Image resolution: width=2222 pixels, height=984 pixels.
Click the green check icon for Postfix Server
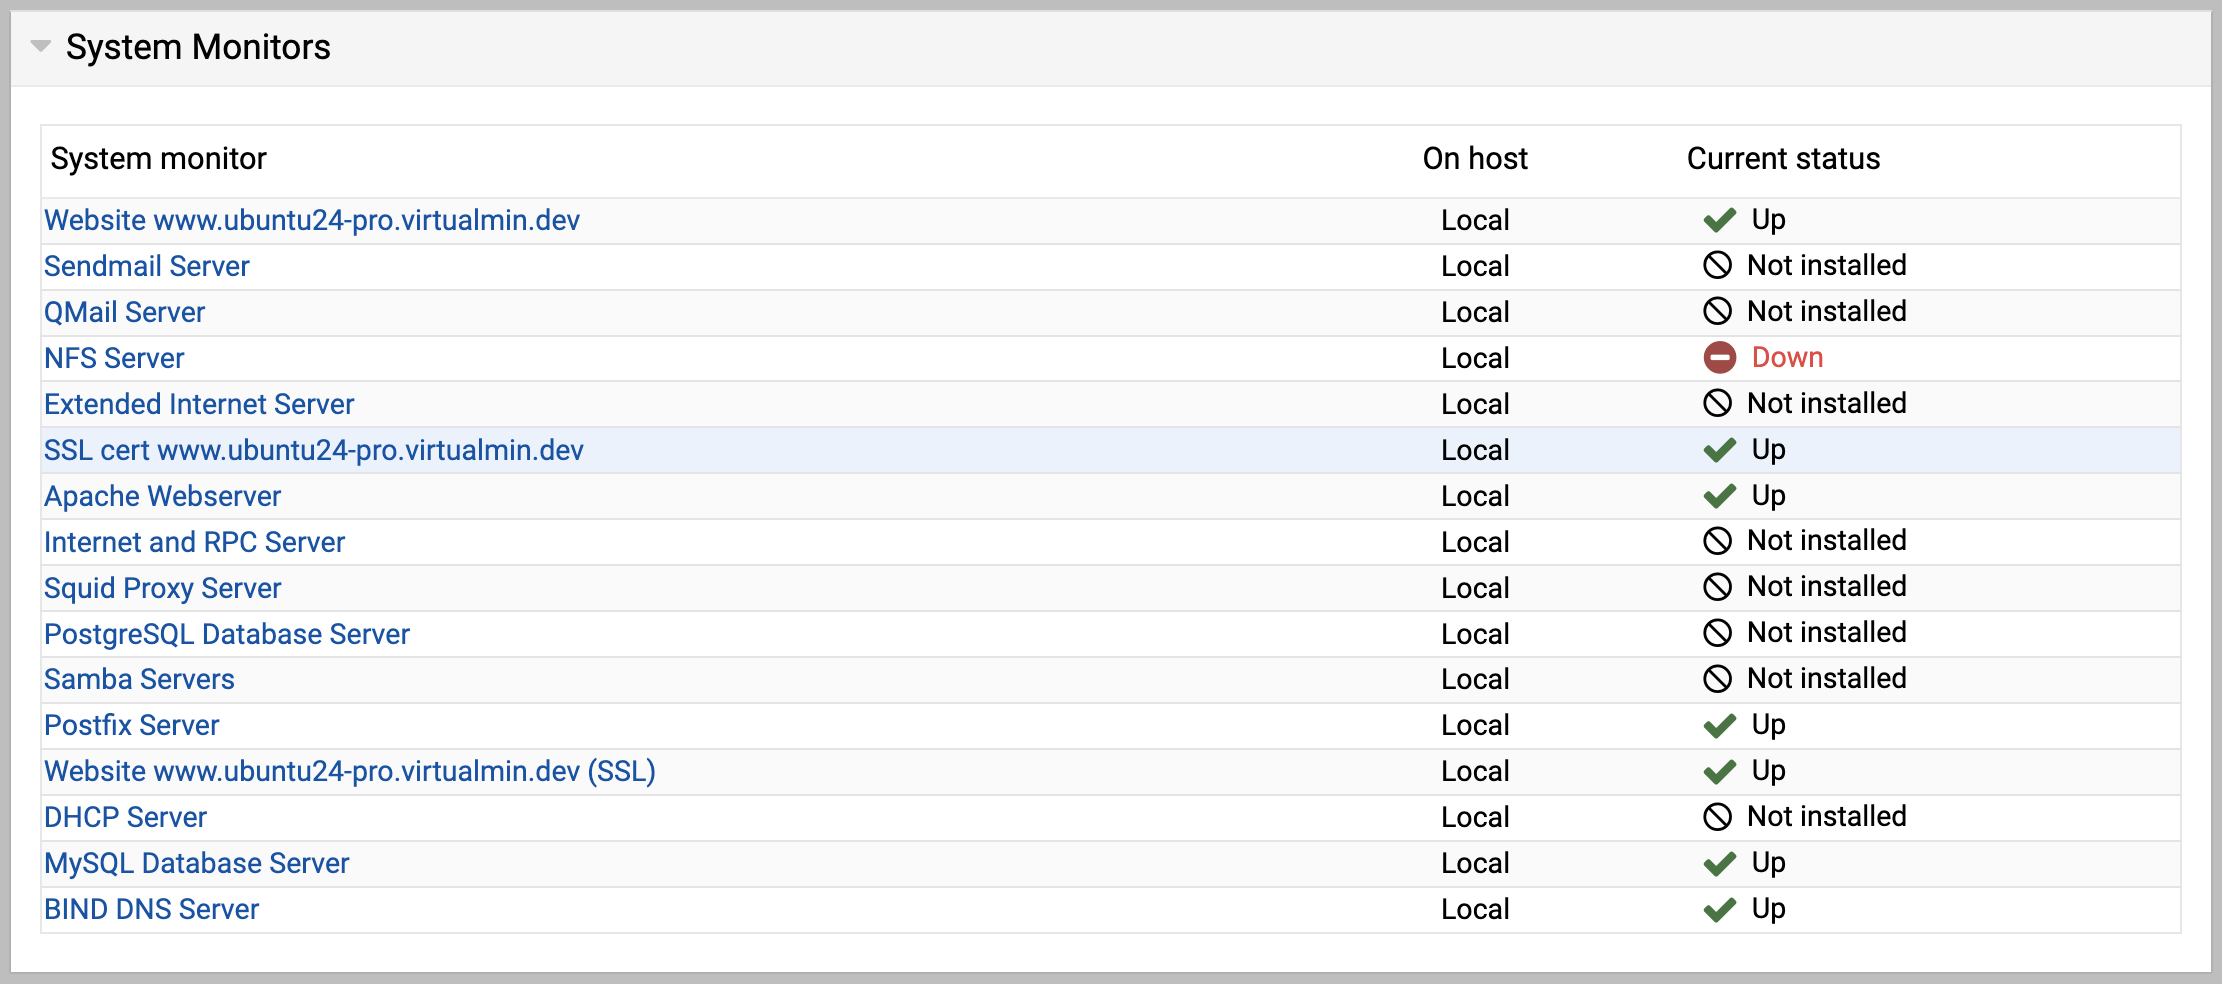click(1720, 725)
